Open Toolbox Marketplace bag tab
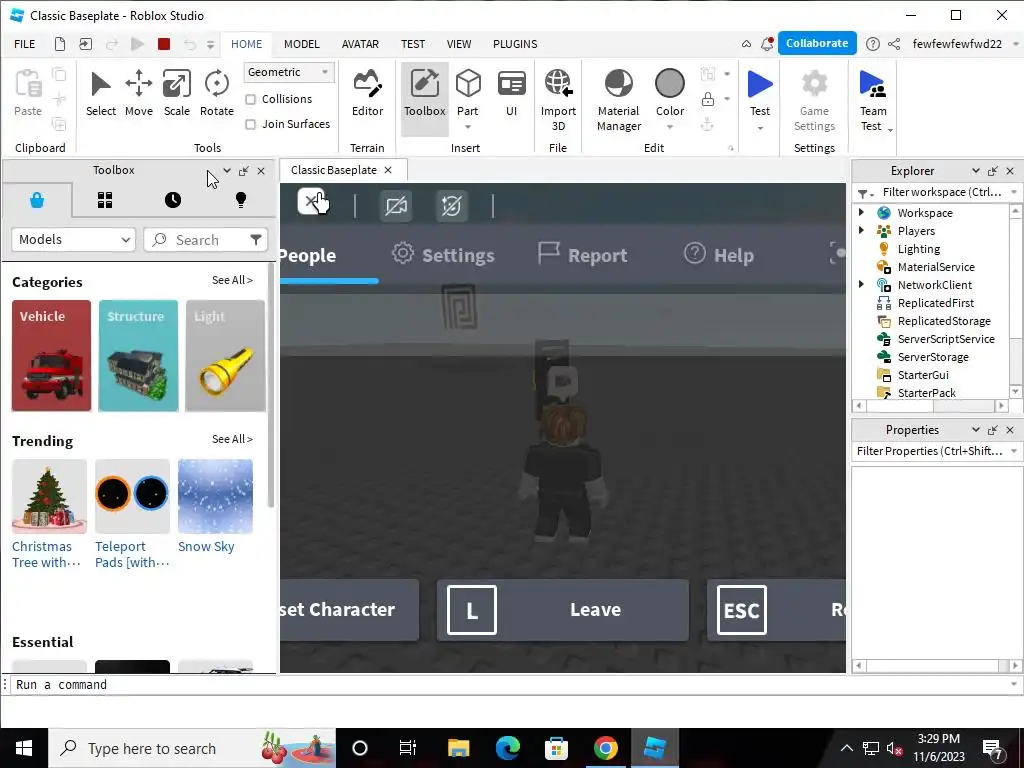This screenshot has height=768, width=1024. 37,200
